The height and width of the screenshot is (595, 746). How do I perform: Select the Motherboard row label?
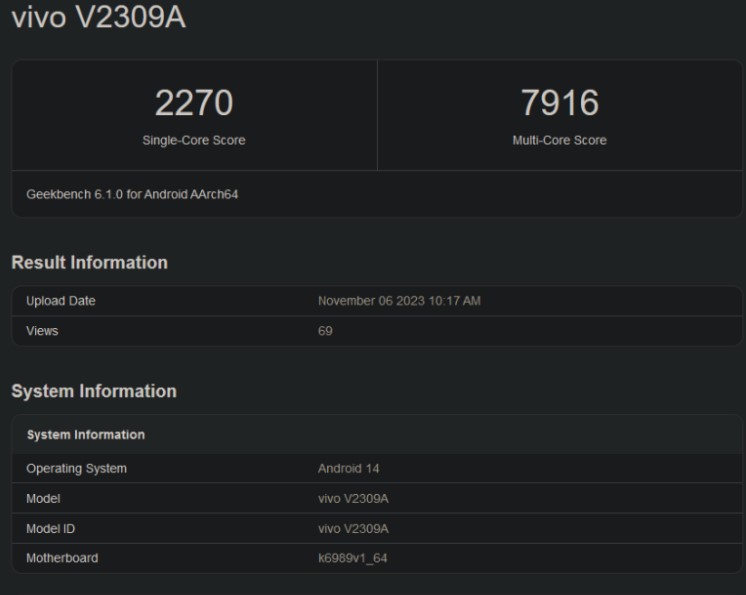point(62,558)
